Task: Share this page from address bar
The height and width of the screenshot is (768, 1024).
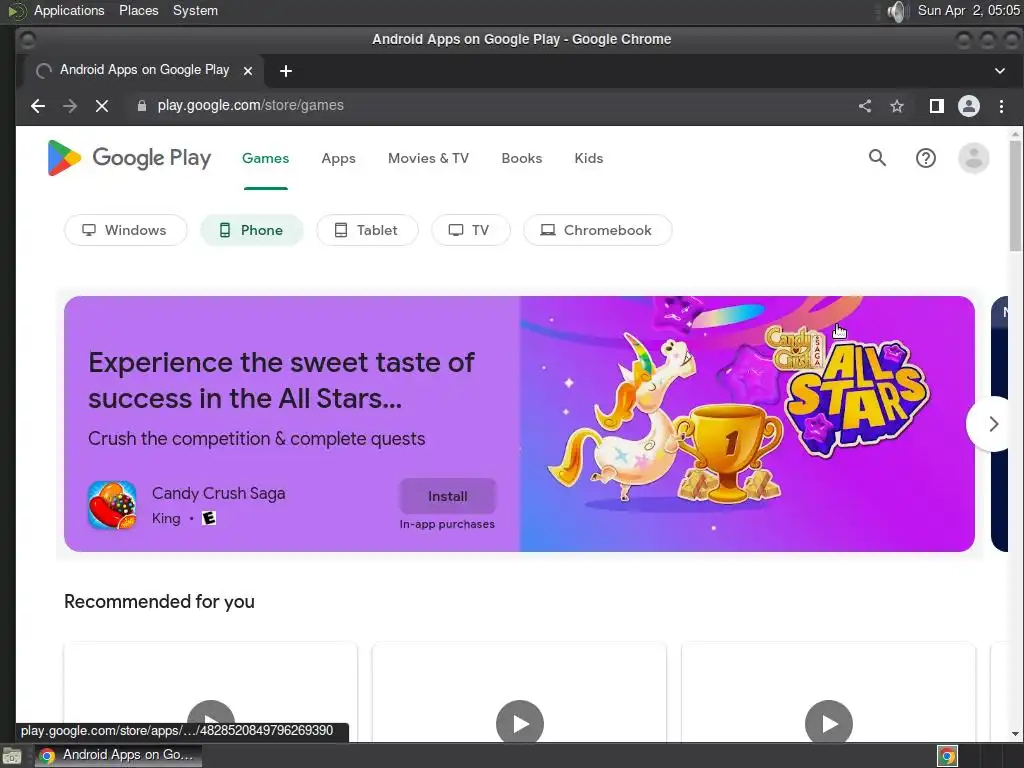Action: (865, 106)
